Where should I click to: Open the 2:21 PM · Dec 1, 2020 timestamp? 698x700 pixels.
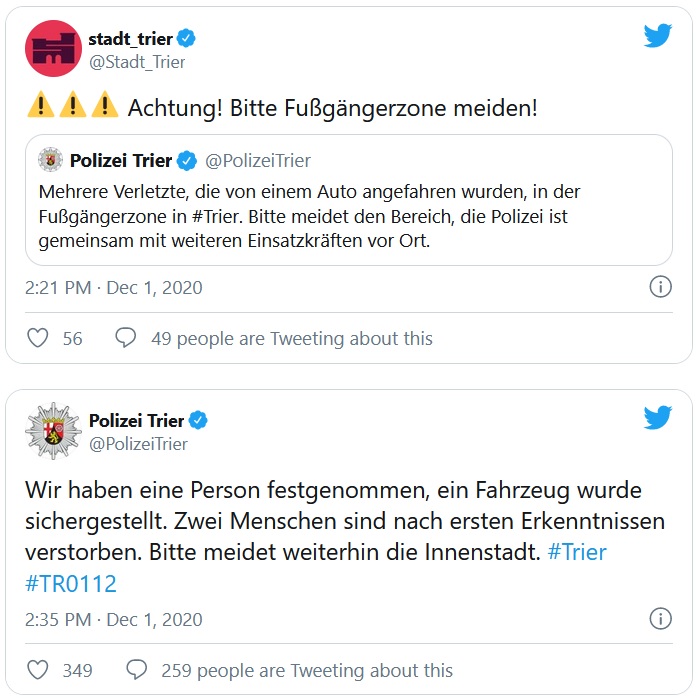(x=114, y=288)
